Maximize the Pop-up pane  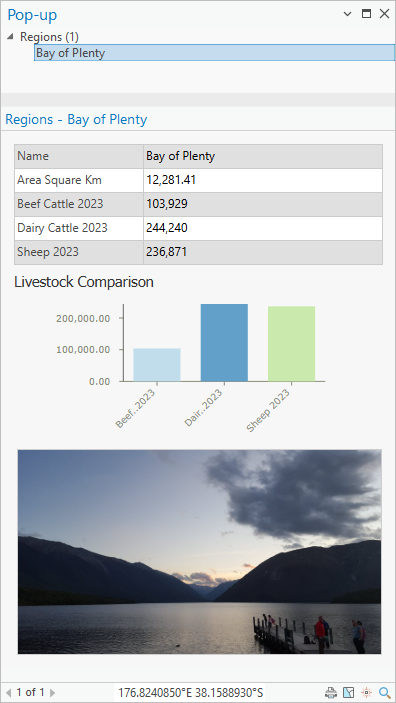pyautogui.click(x=366, y=14)
